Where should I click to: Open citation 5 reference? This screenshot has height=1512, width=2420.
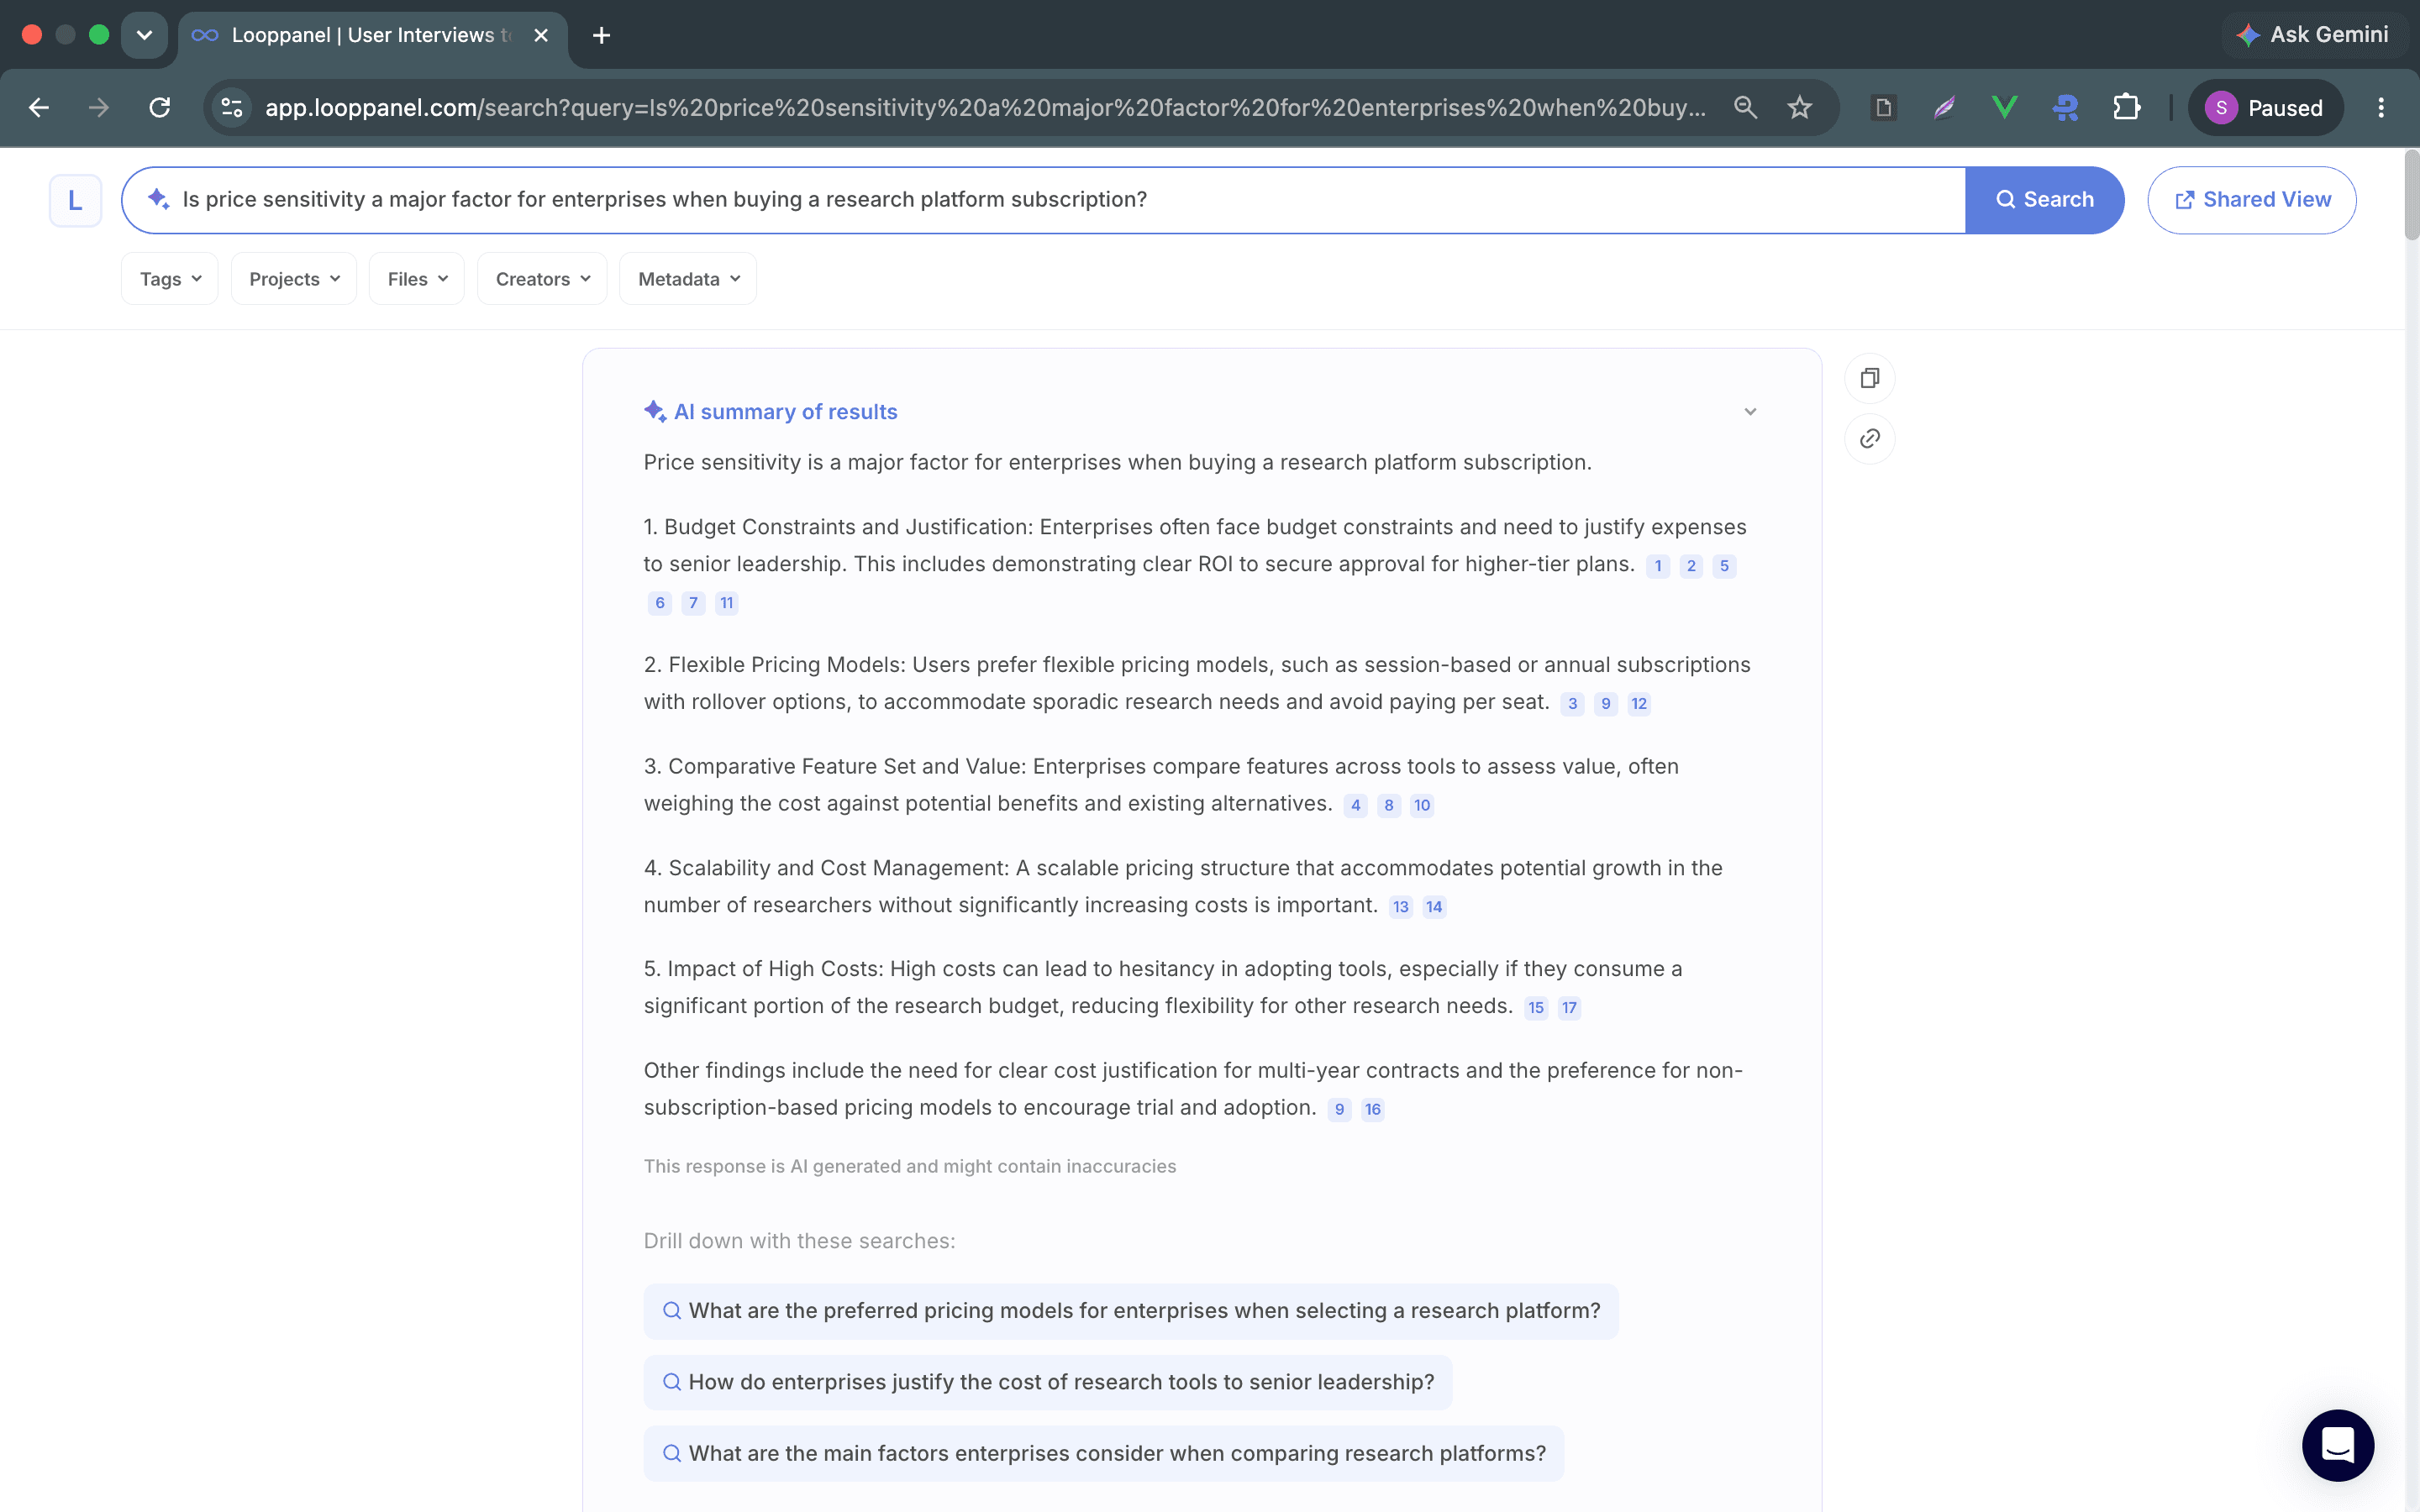(1724, 566)
